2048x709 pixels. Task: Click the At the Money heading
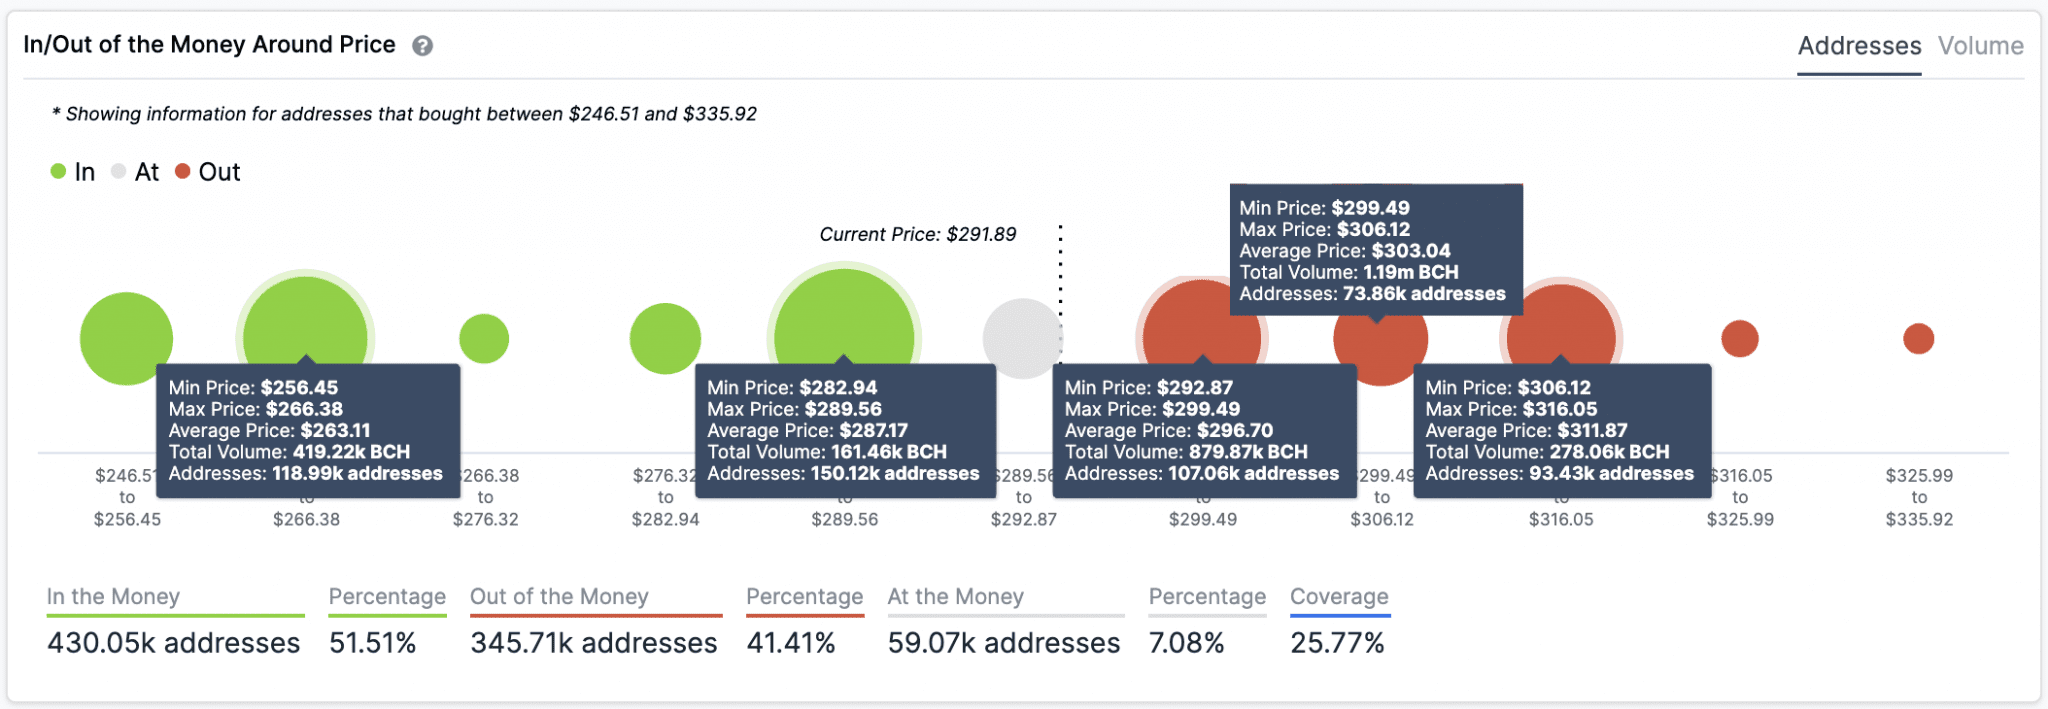tap(955, 597)
